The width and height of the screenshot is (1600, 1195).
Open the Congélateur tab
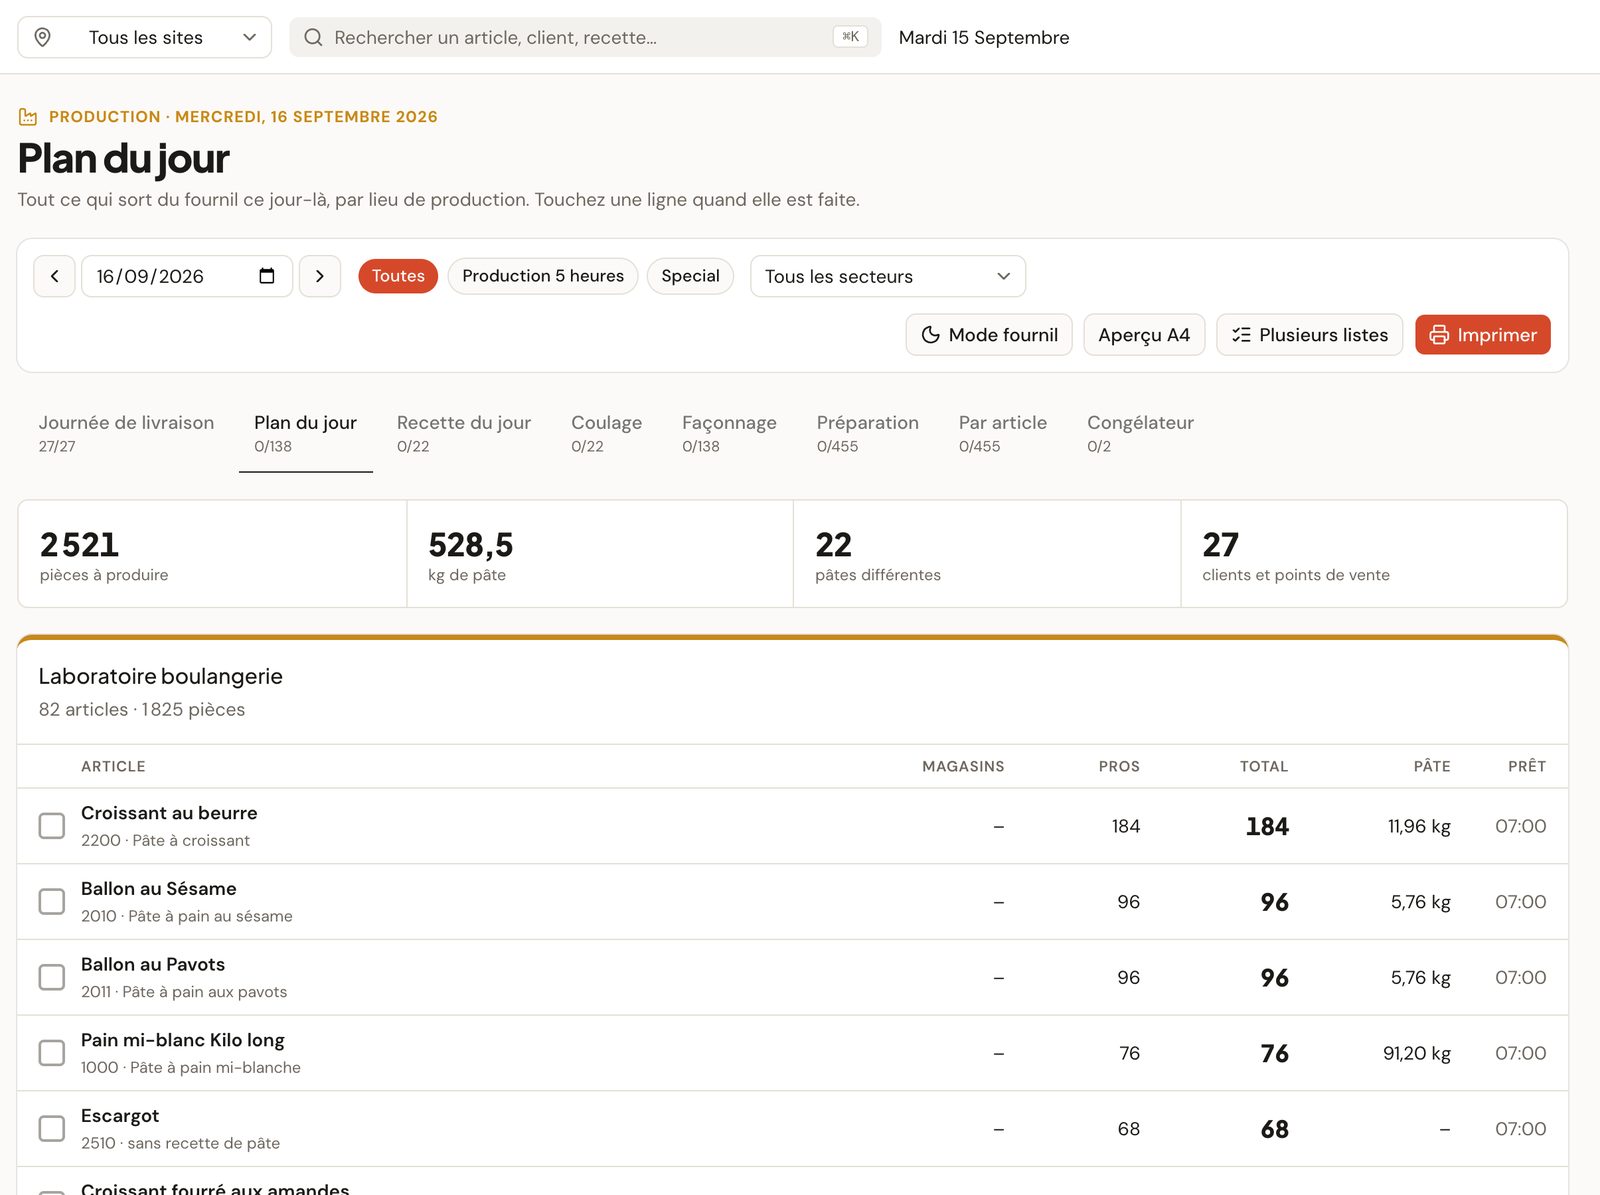pyautogui.click(x=1140, y=433)
